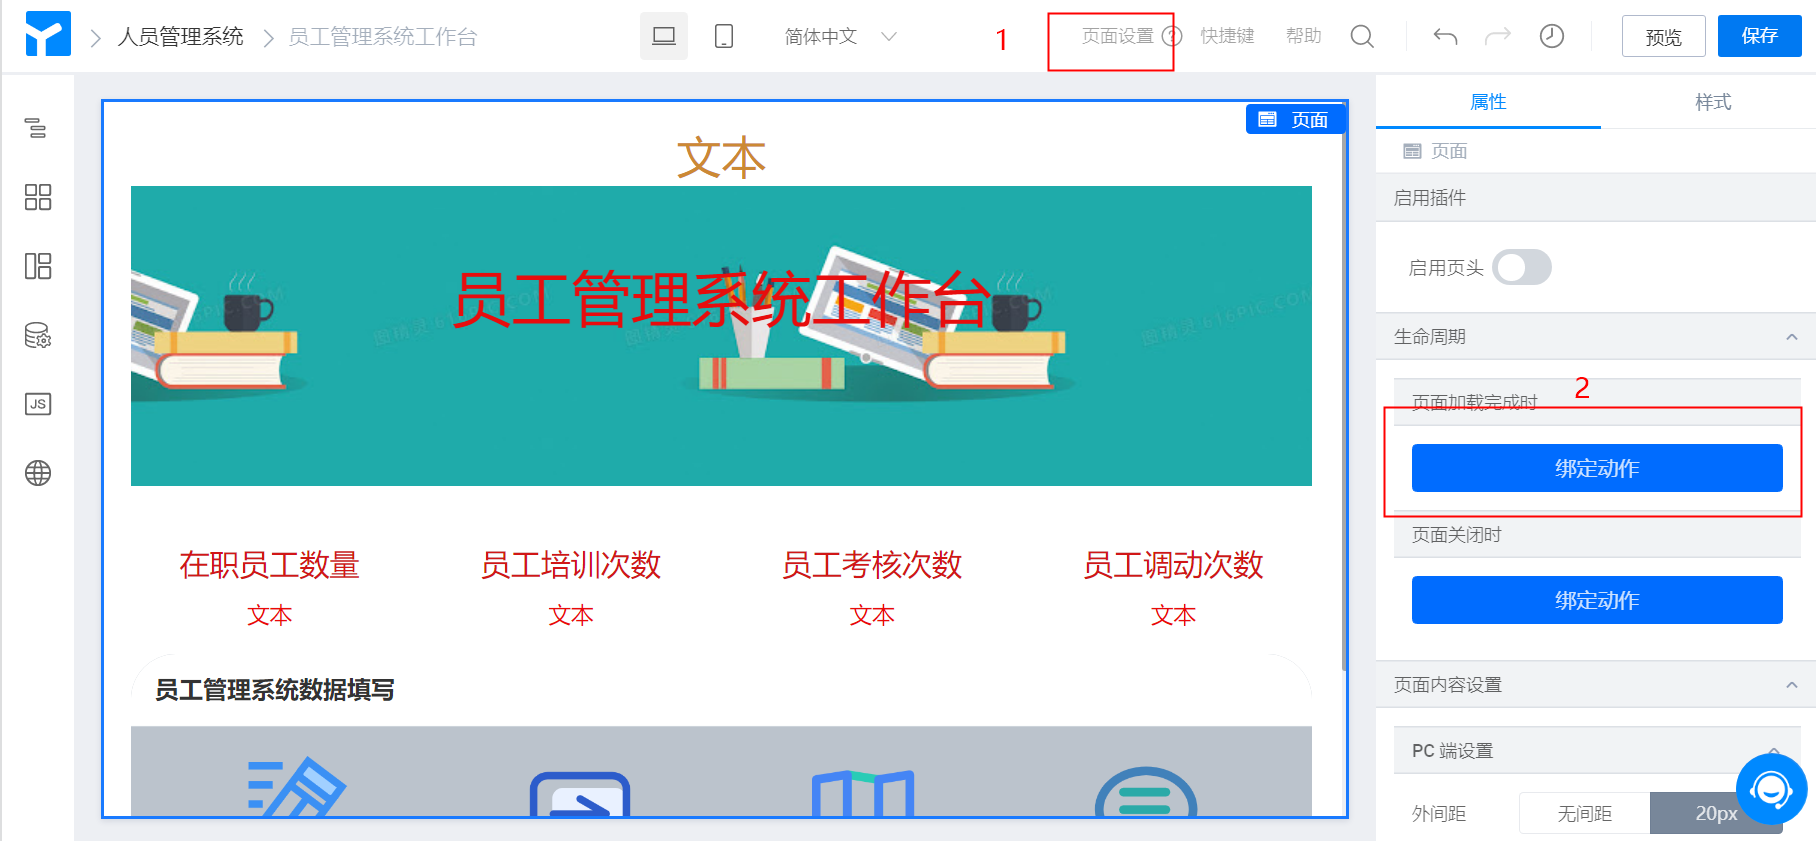Switch to the 样式 tab
1816x841 pixels.
[x=1713, y=102]
